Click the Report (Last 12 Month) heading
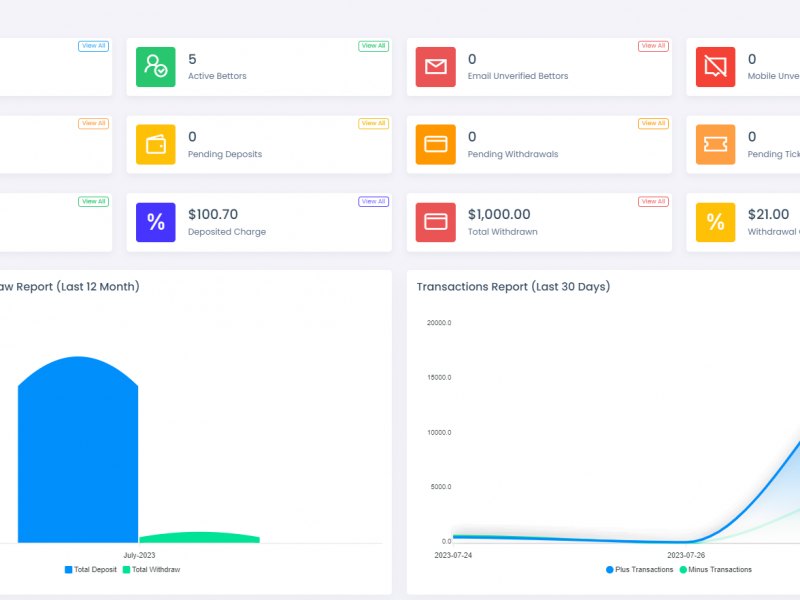The height and width of the screenshot is (600, 800). coord(69,287)
